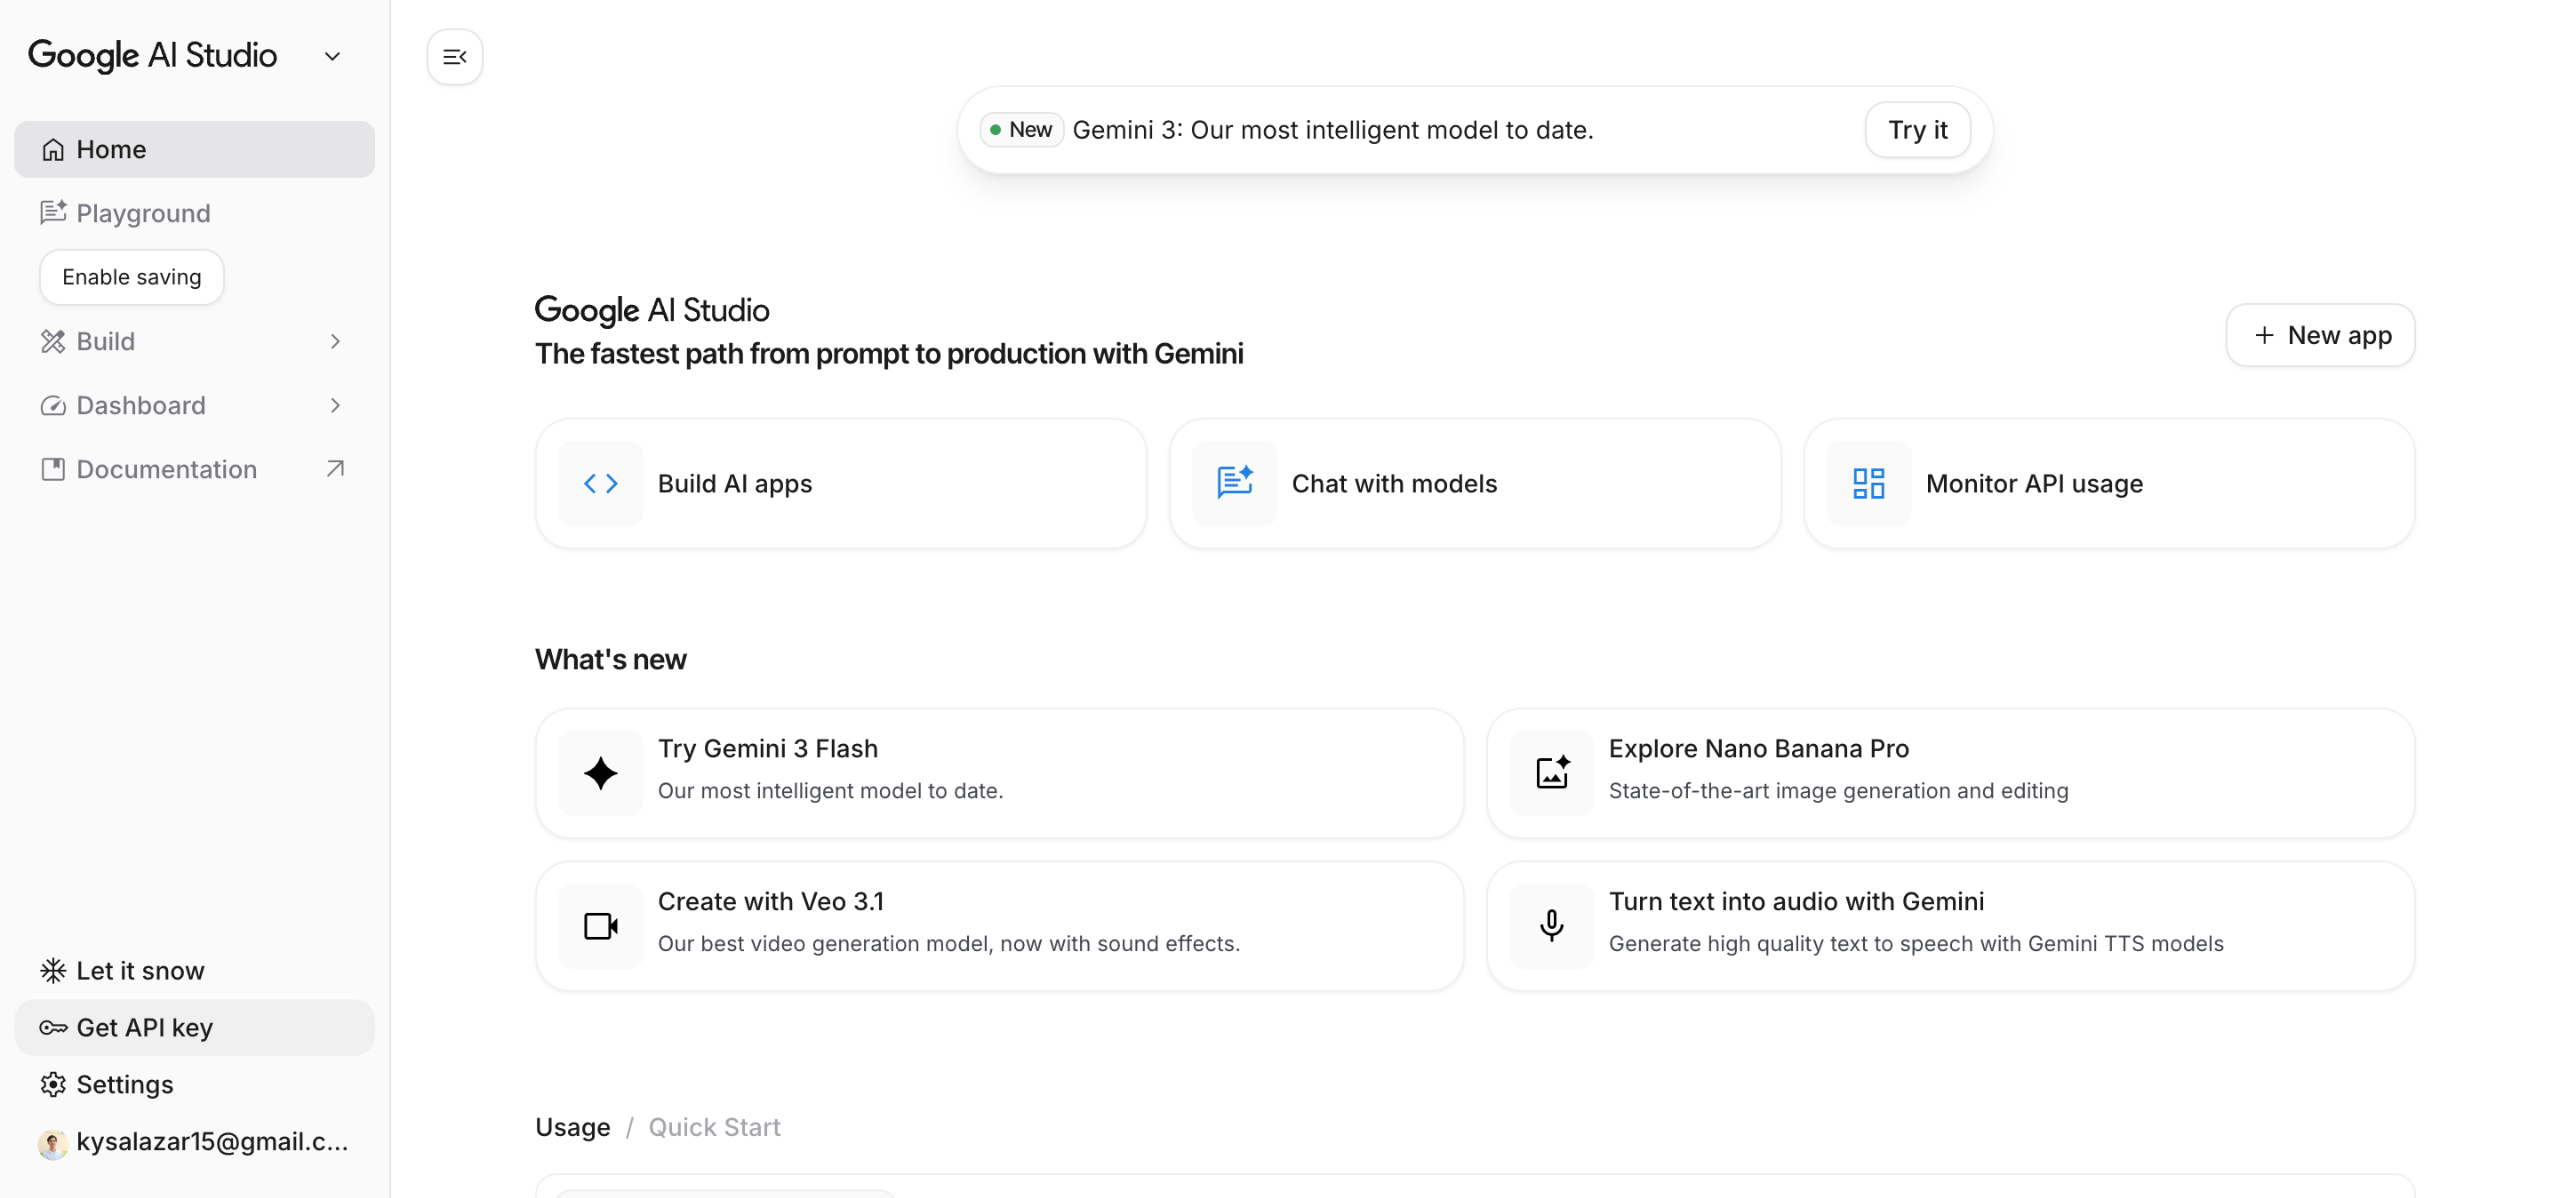Click the Enable saving button
The image size is (2560, 1198).
[x=131, y=278]
